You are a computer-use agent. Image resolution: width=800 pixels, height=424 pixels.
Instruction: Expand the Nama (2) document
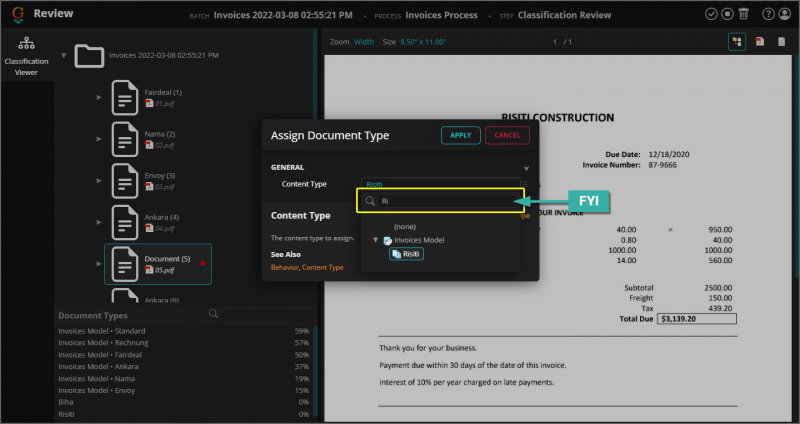point(99,139)
